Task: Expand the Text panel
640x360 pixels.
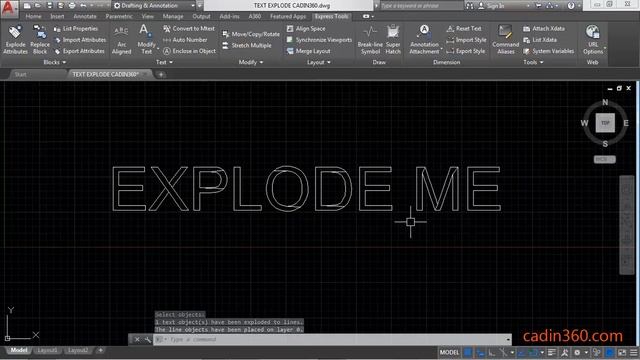Action: click(x=164, y=62)
